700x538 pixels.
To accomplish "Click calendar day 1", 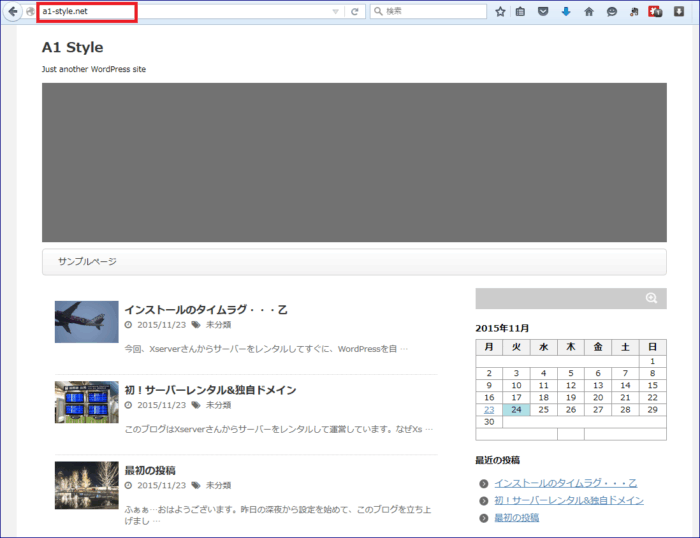I will click(x=653, y=361).
